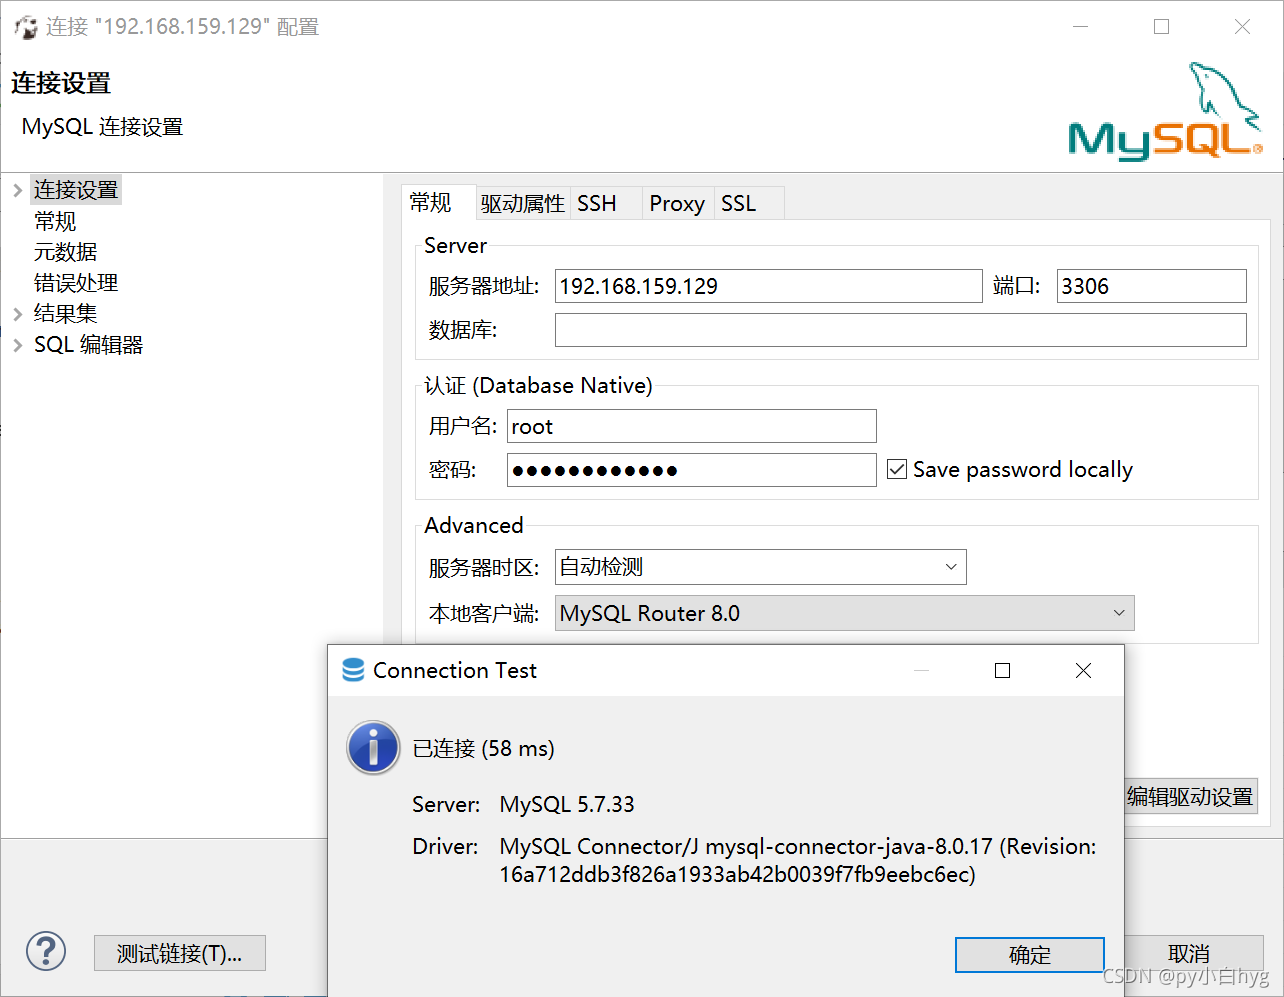Image resolution: width=1284 pixels, height=997 pixels.
Task: Select 错误处理 in the left tree
Action: pyautogui.click(x=76, y=283)
